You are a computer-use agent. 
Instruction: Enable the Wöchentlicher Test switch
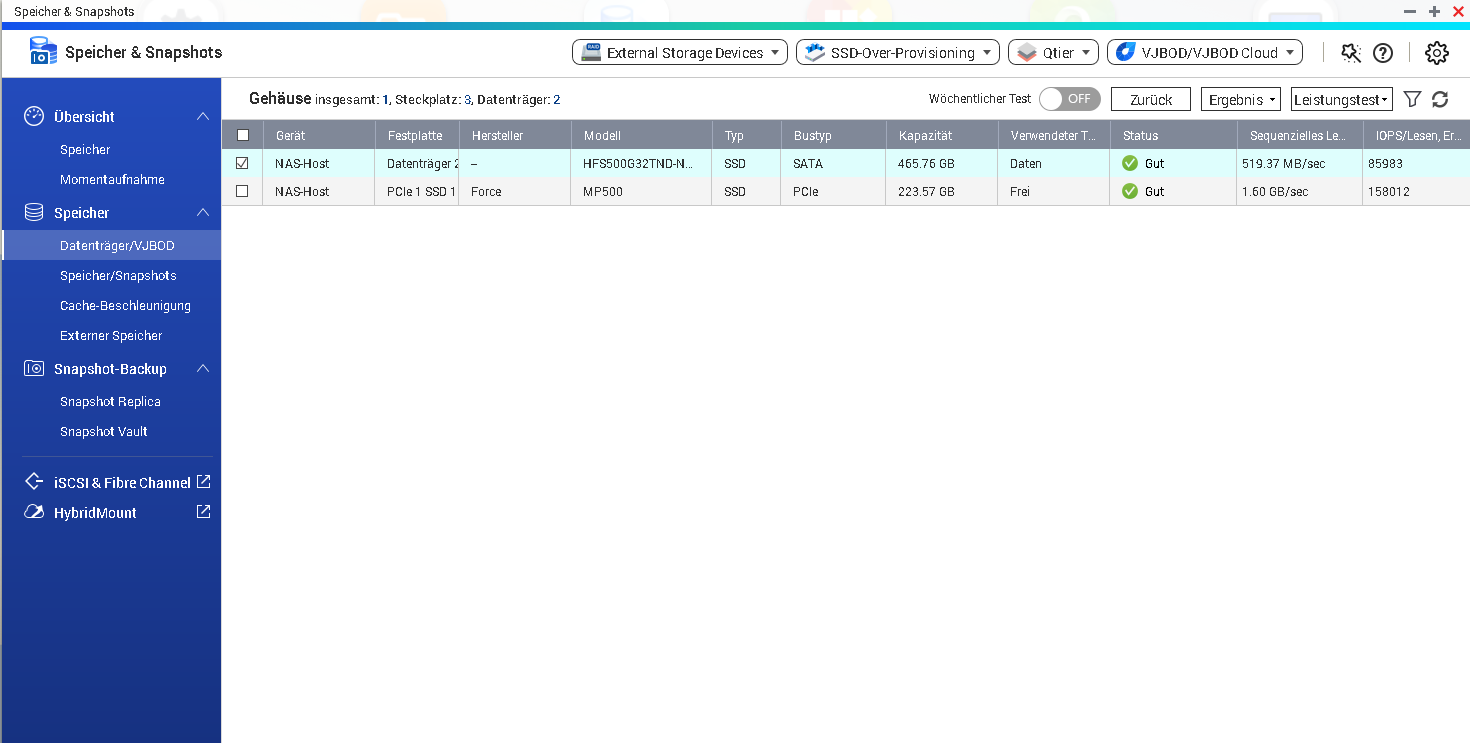(x=1069, y=99)
